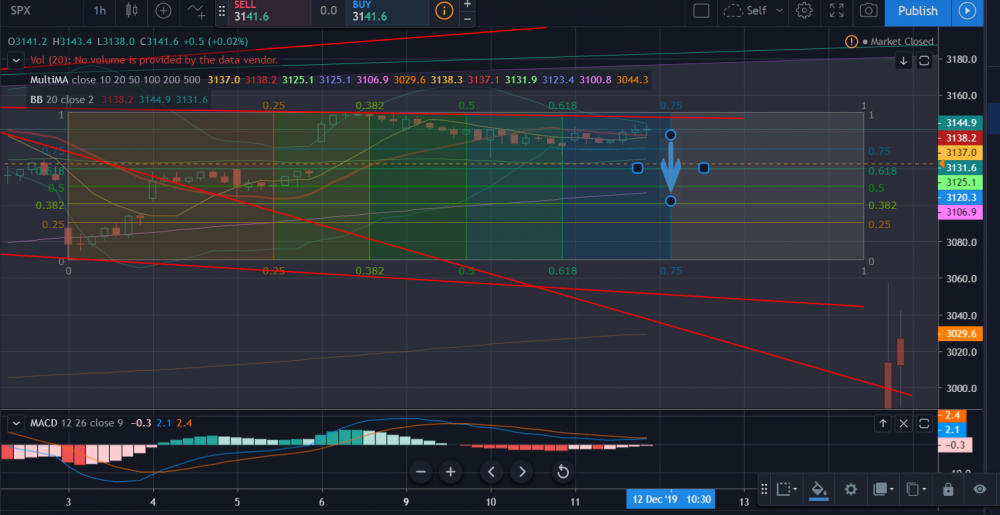Open the indicators menu icon
1000x515 pixels.
199,11
